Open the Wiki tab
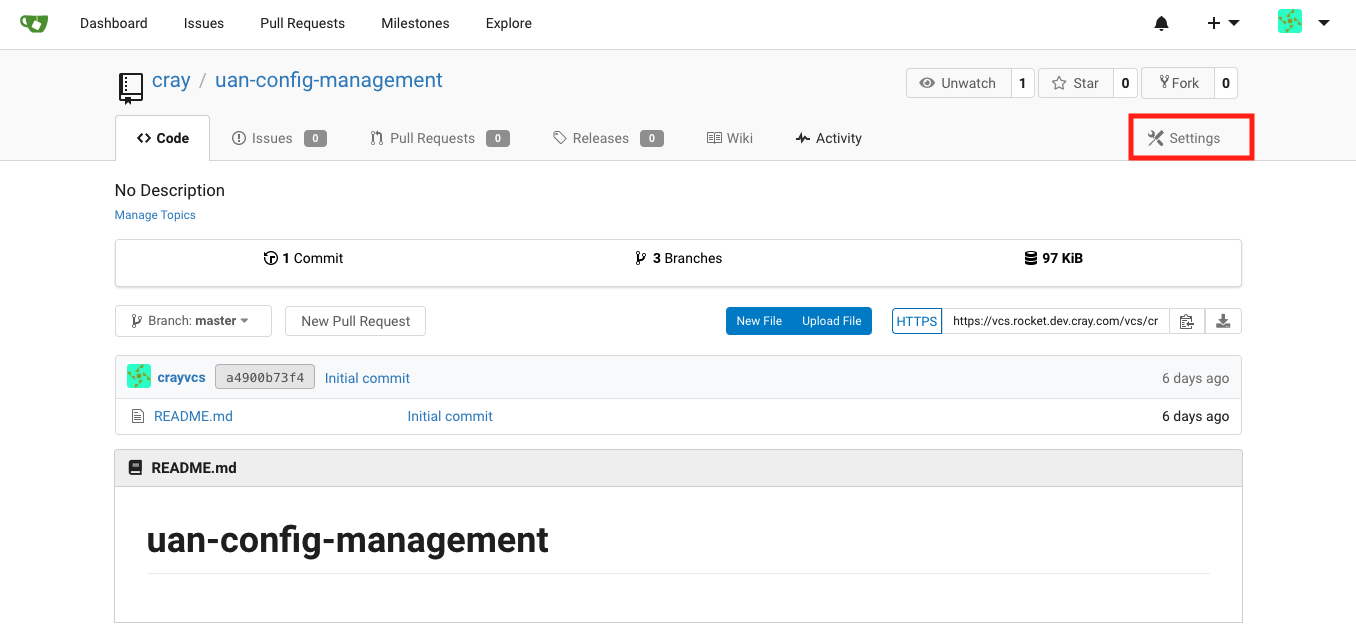Screen dimensions: 1356x639 (x=730, y=138)
